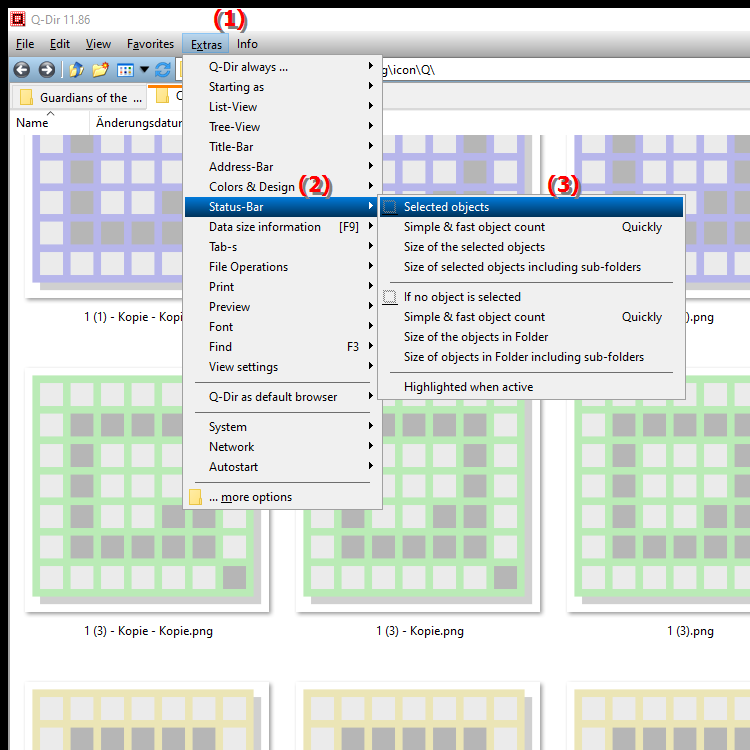Open the Autostart submenu
Image resolution: width=750 pixels, height=750 pixels.
point(283,467)
